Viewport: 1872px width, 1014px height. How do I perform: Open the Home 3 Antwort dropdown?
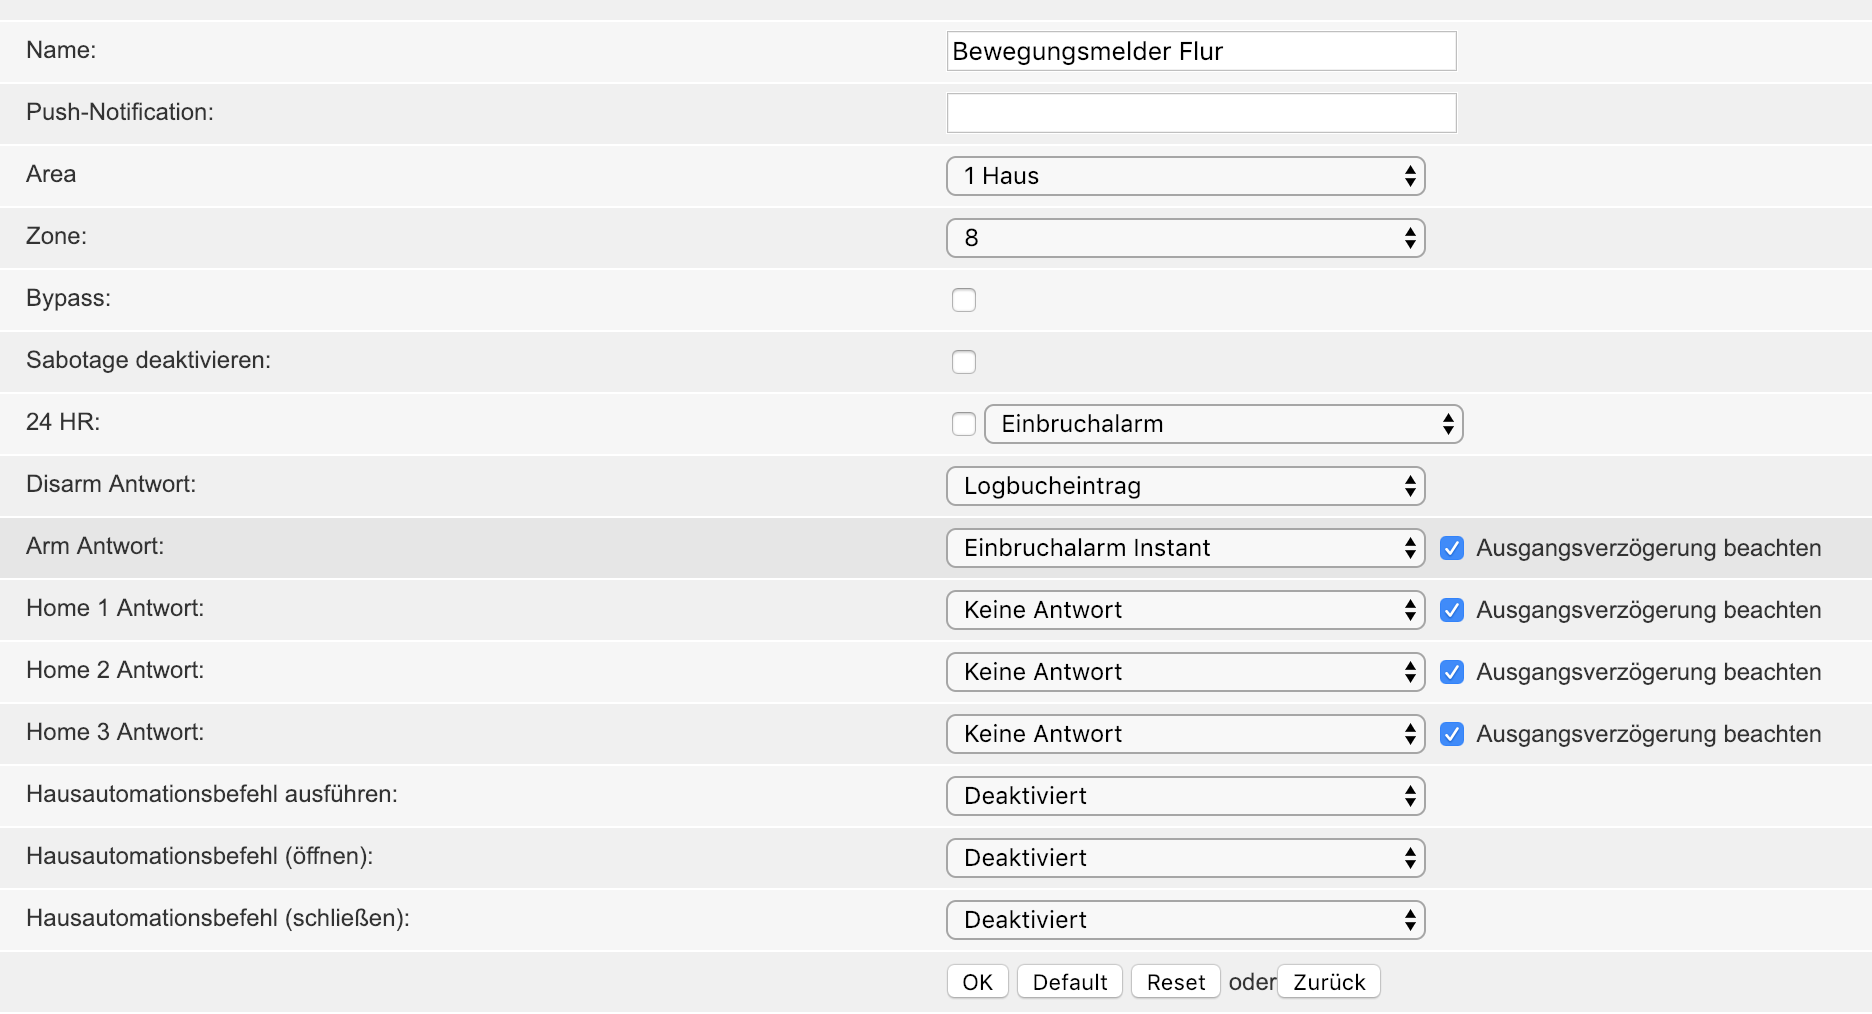(1185, 734)
